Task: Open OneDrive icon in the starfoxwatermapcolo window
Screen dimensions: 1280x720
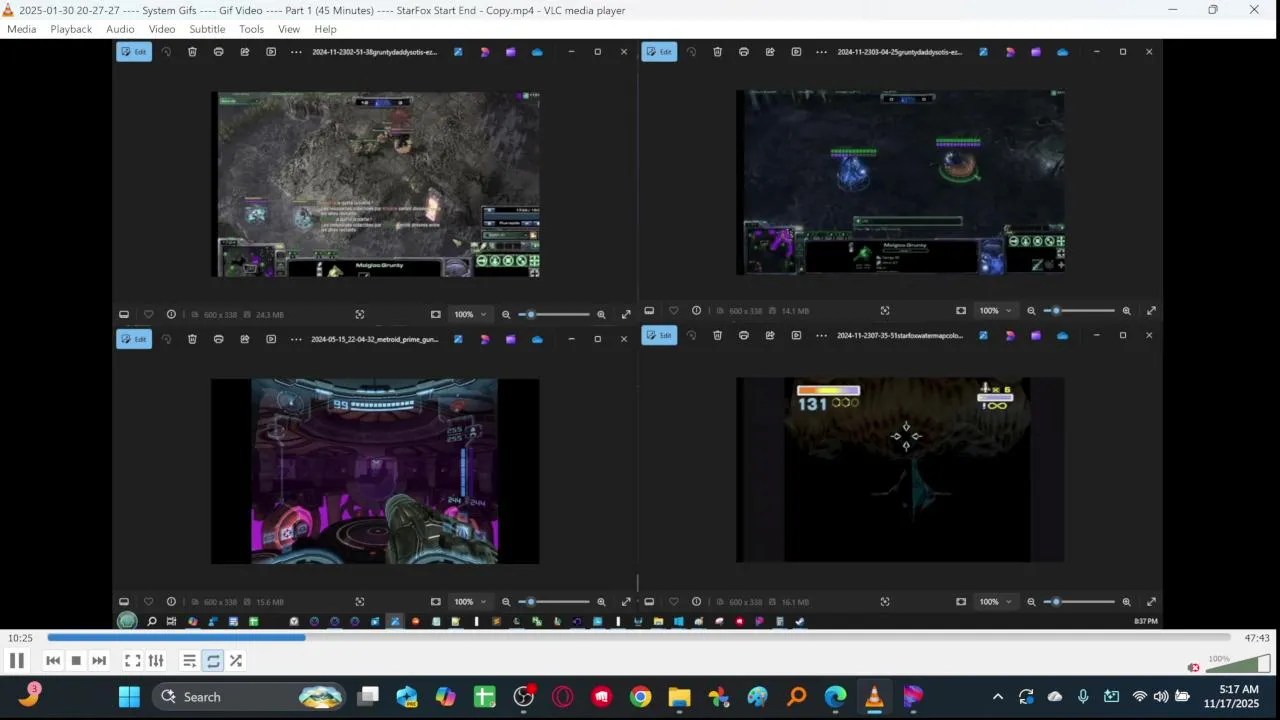Action: [1062, 335]
